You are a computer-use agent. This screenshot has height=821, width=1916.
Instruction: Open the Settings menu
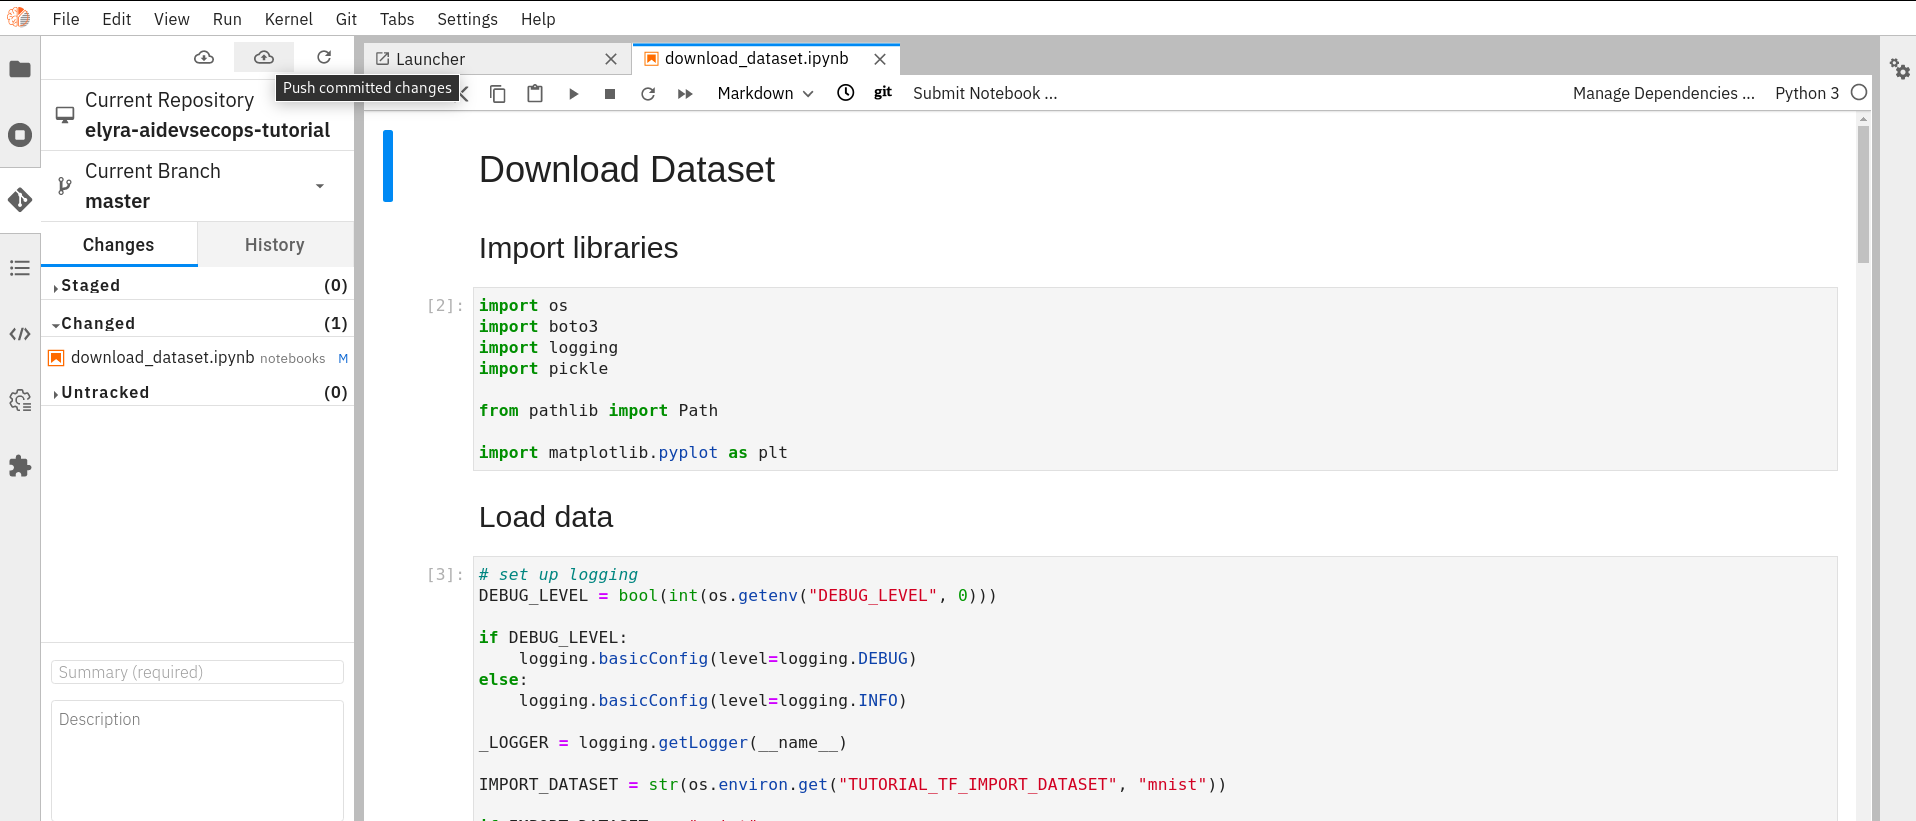tap(467, 19)
